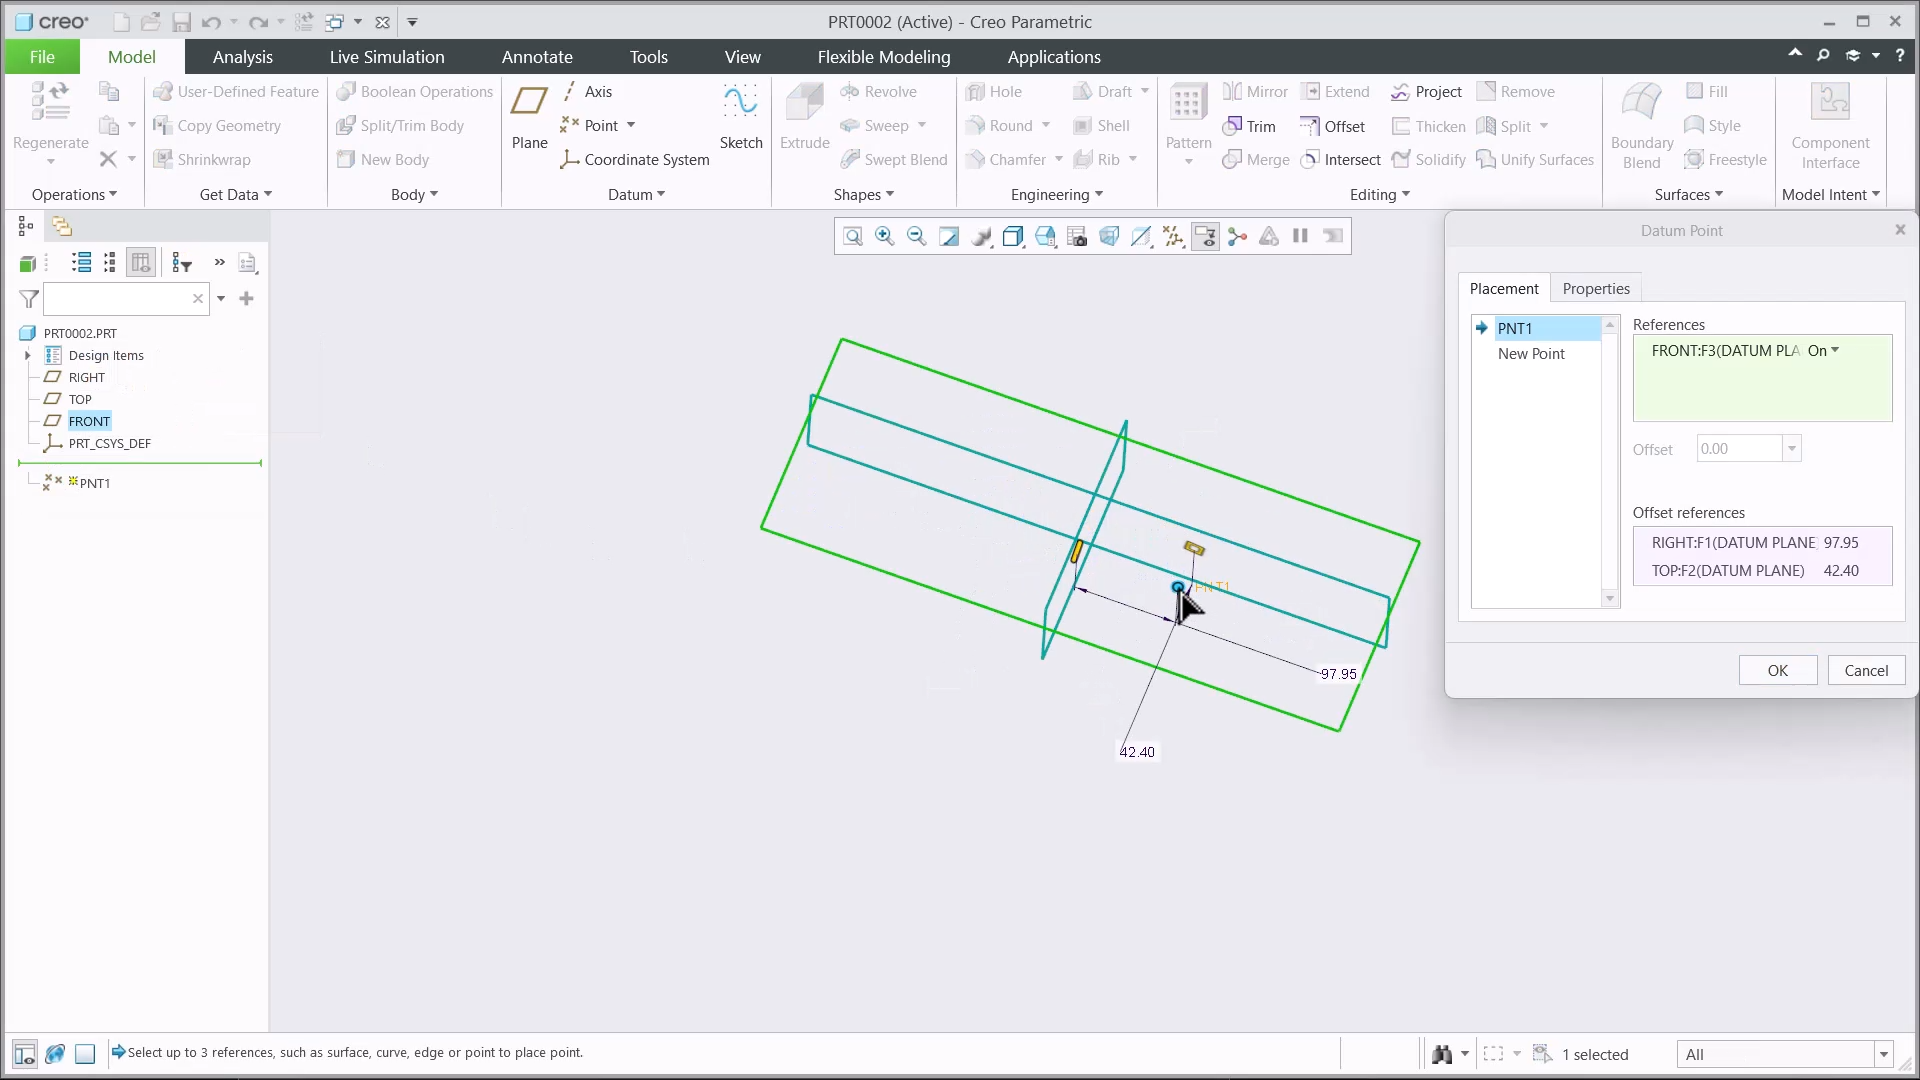Select the FRONT plane in model tree
Viewport: 1920px width, 1080px height.
89,421
